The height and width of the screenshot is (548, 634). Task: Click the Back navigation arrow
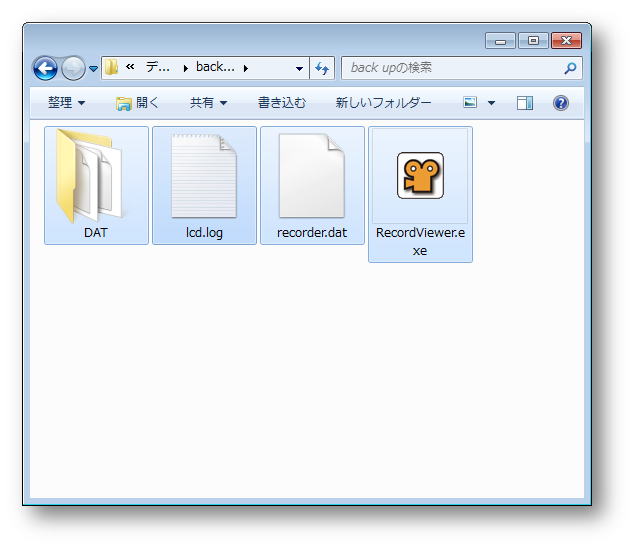(x=45, y=68)
